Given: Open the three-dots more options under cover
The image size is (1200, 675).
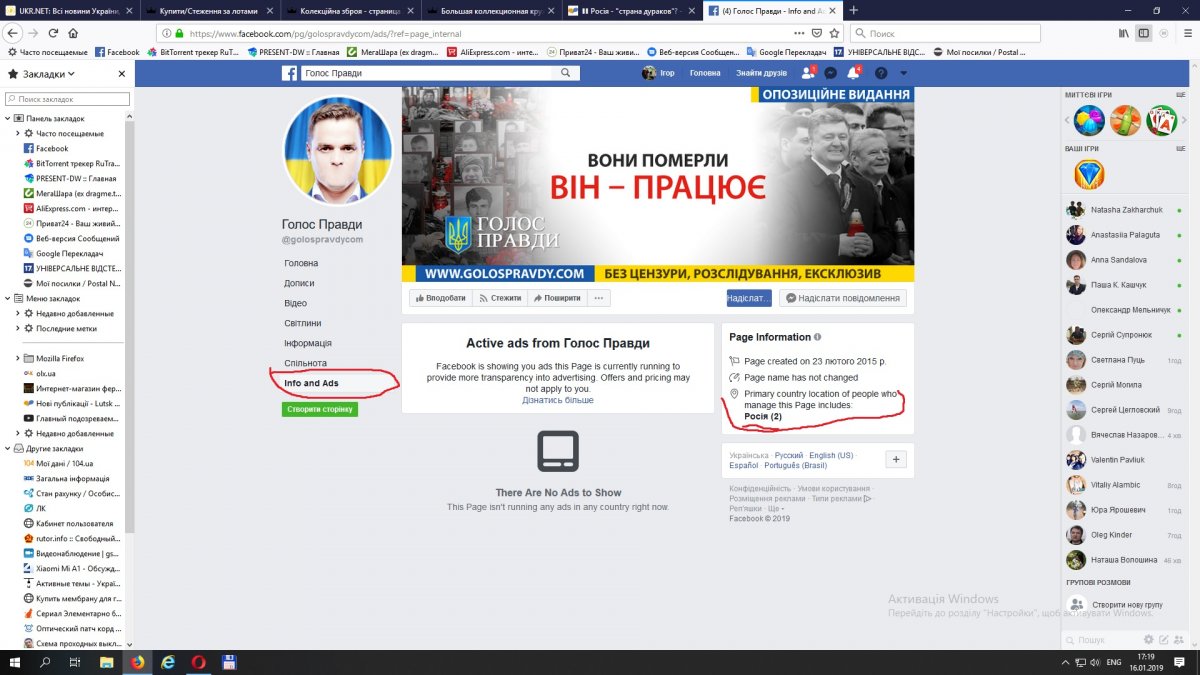Looking at the screenshot, I should pyautogui.click(x=599, y=298).
